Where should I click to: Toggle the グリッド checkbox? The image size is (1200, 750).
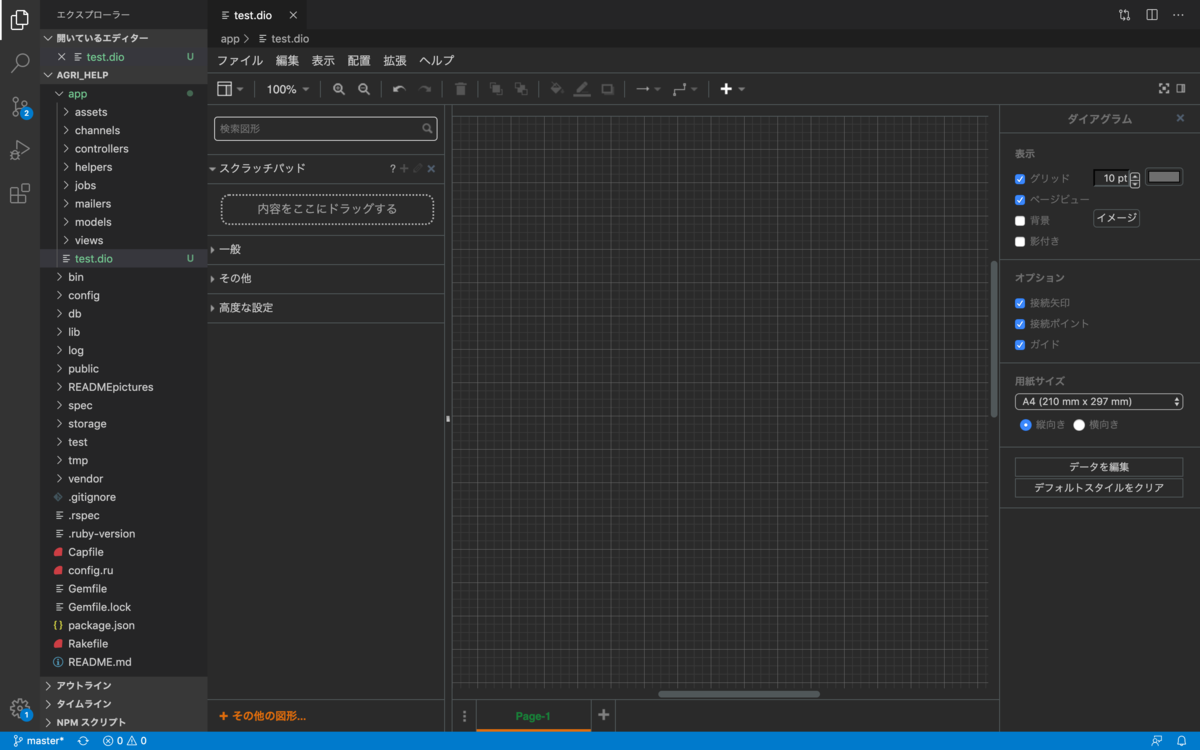1020,179
